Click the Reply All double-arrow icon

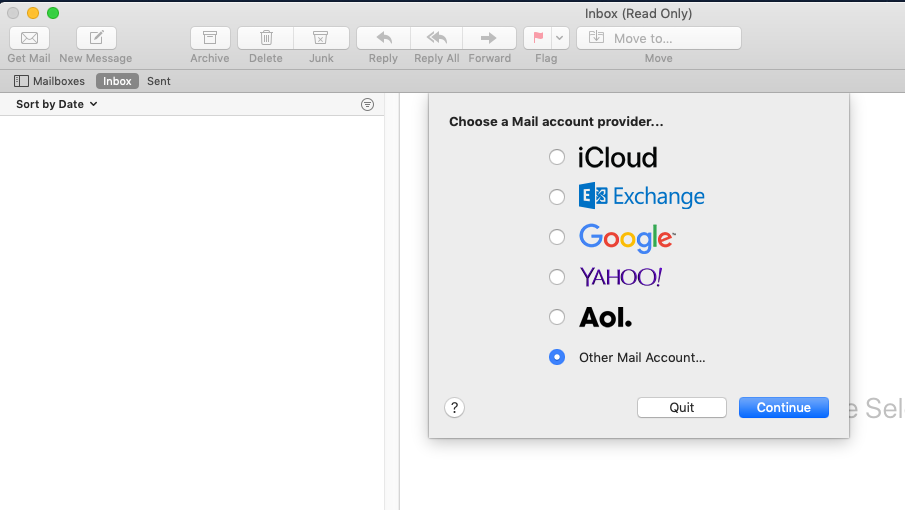(437, 38)
